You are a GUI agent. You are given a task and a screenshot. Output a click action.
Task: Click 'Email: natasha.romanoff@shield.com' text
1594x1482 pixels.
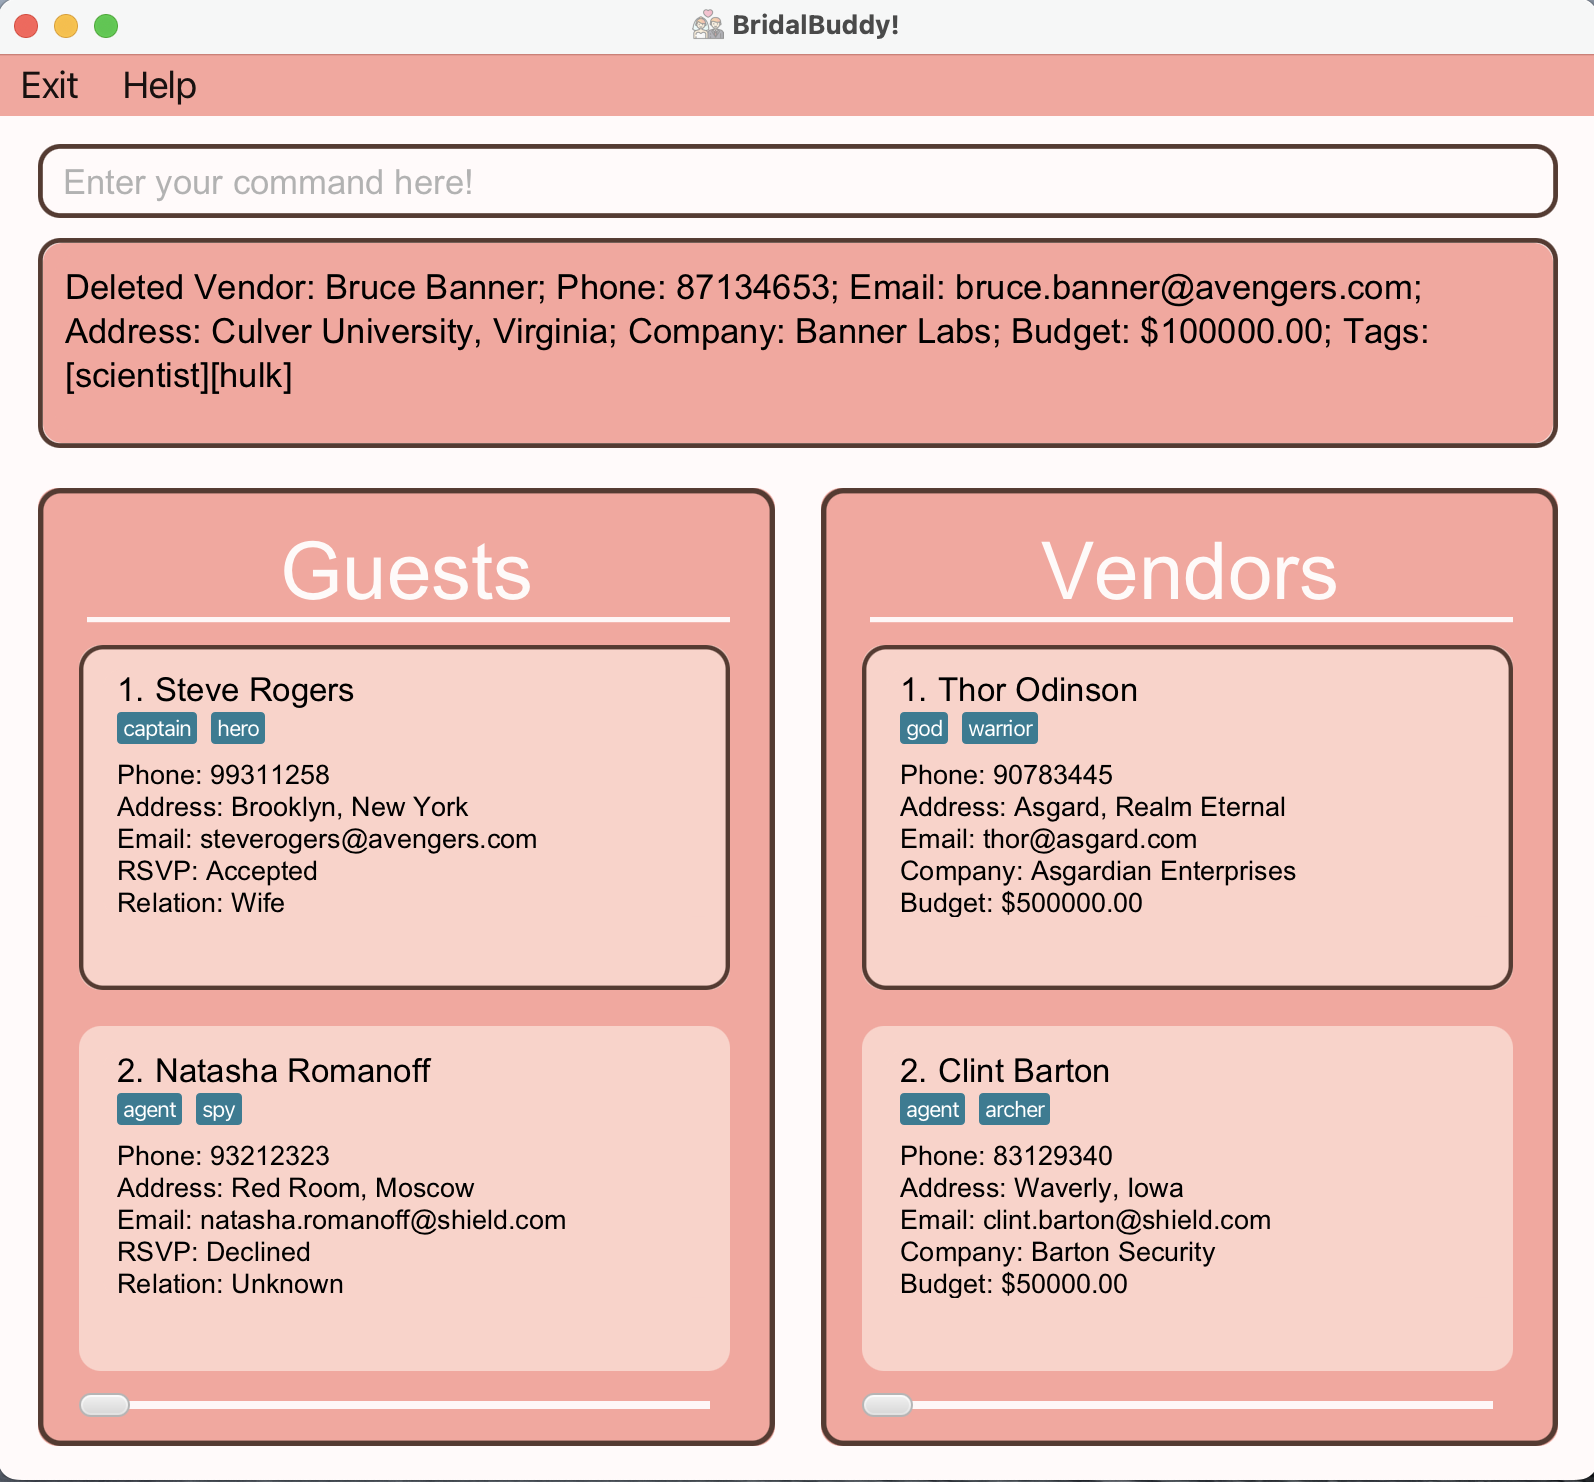[342, 1220]
